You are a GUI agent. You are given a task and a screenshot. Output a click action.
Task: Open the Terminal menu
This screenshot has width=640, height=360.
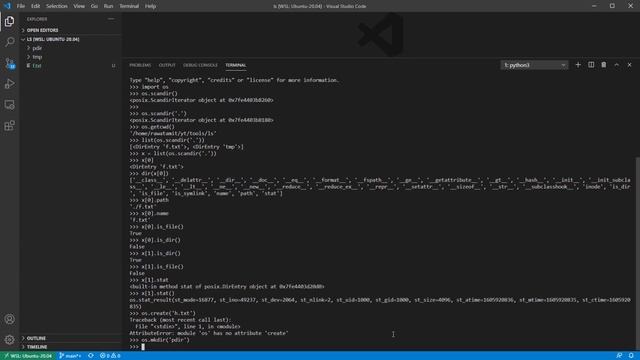pos(129,6)
